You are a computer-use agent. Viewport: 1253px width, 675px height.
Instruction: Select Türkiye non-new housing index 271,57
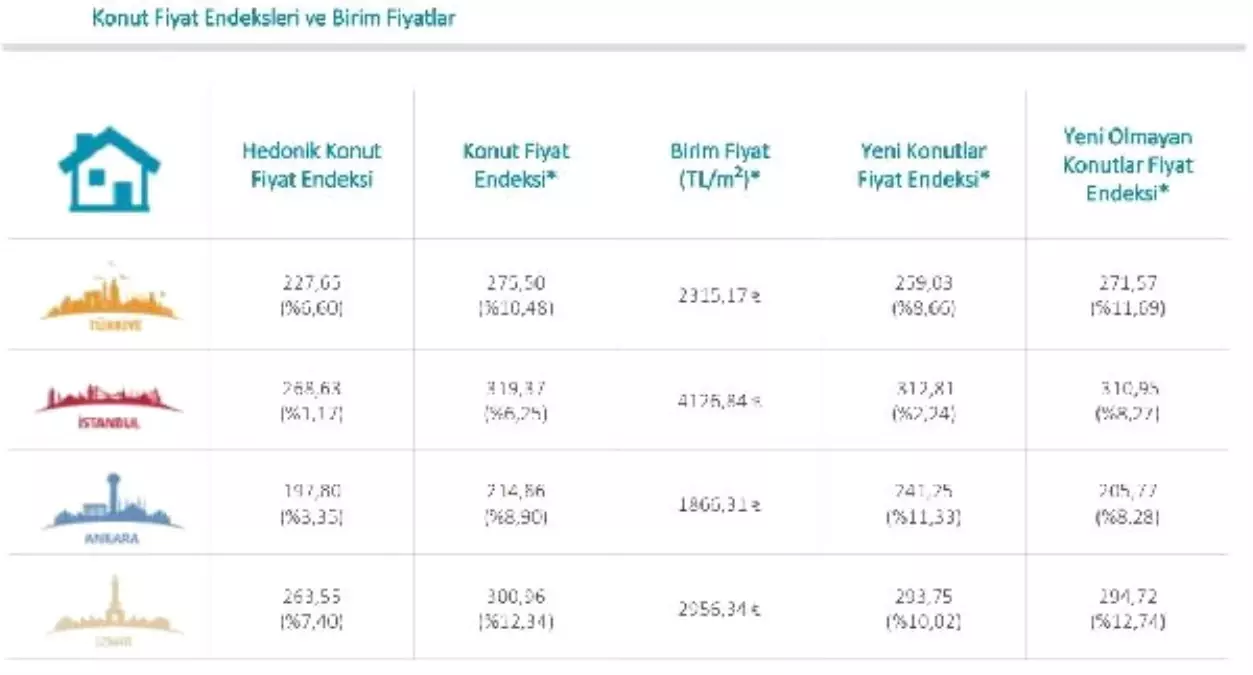coord(1126,285)
